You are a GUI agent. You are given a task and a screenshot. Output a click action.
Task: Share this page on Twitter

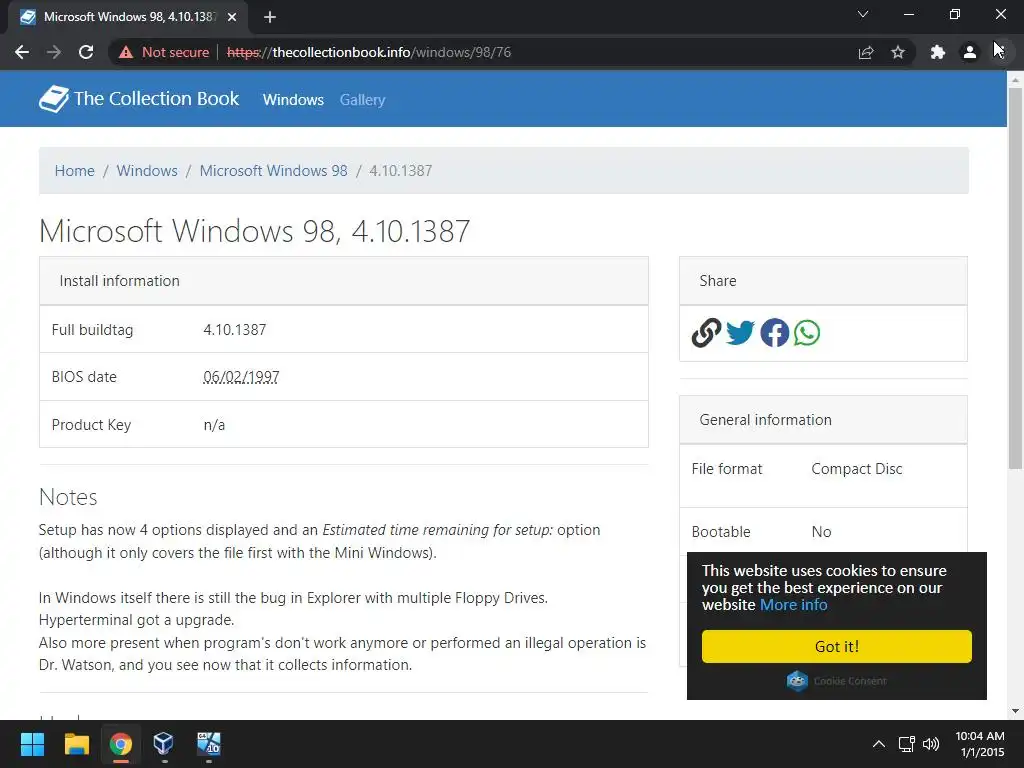[740, 333]
